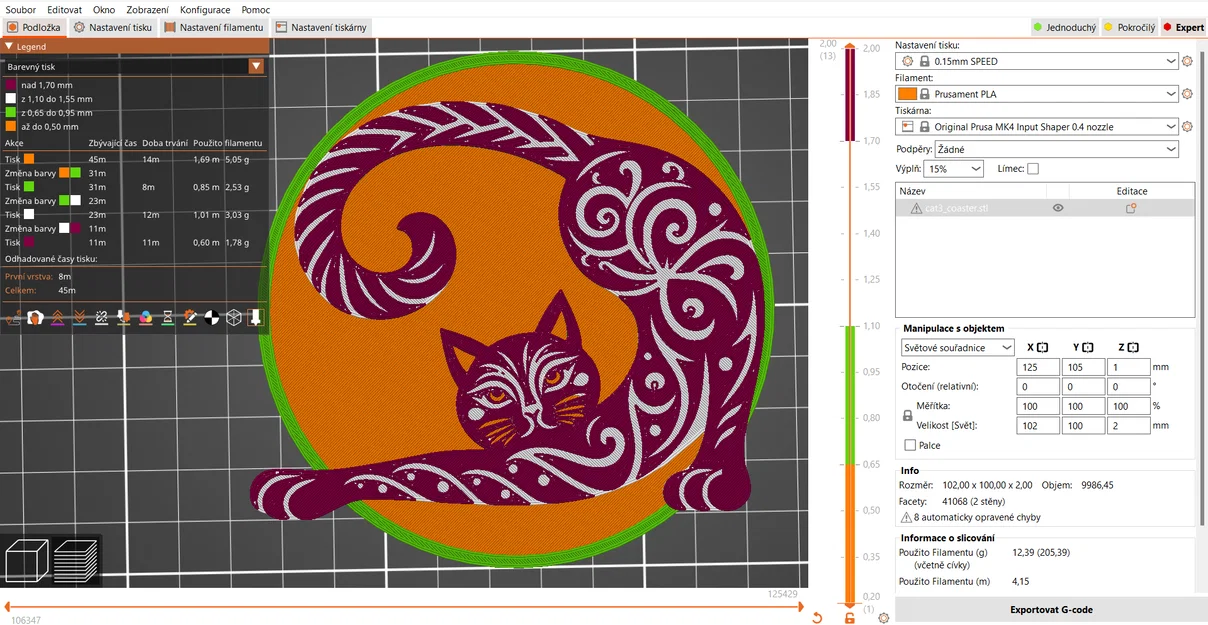Toggle seams icon with broken link

(101, 317)
